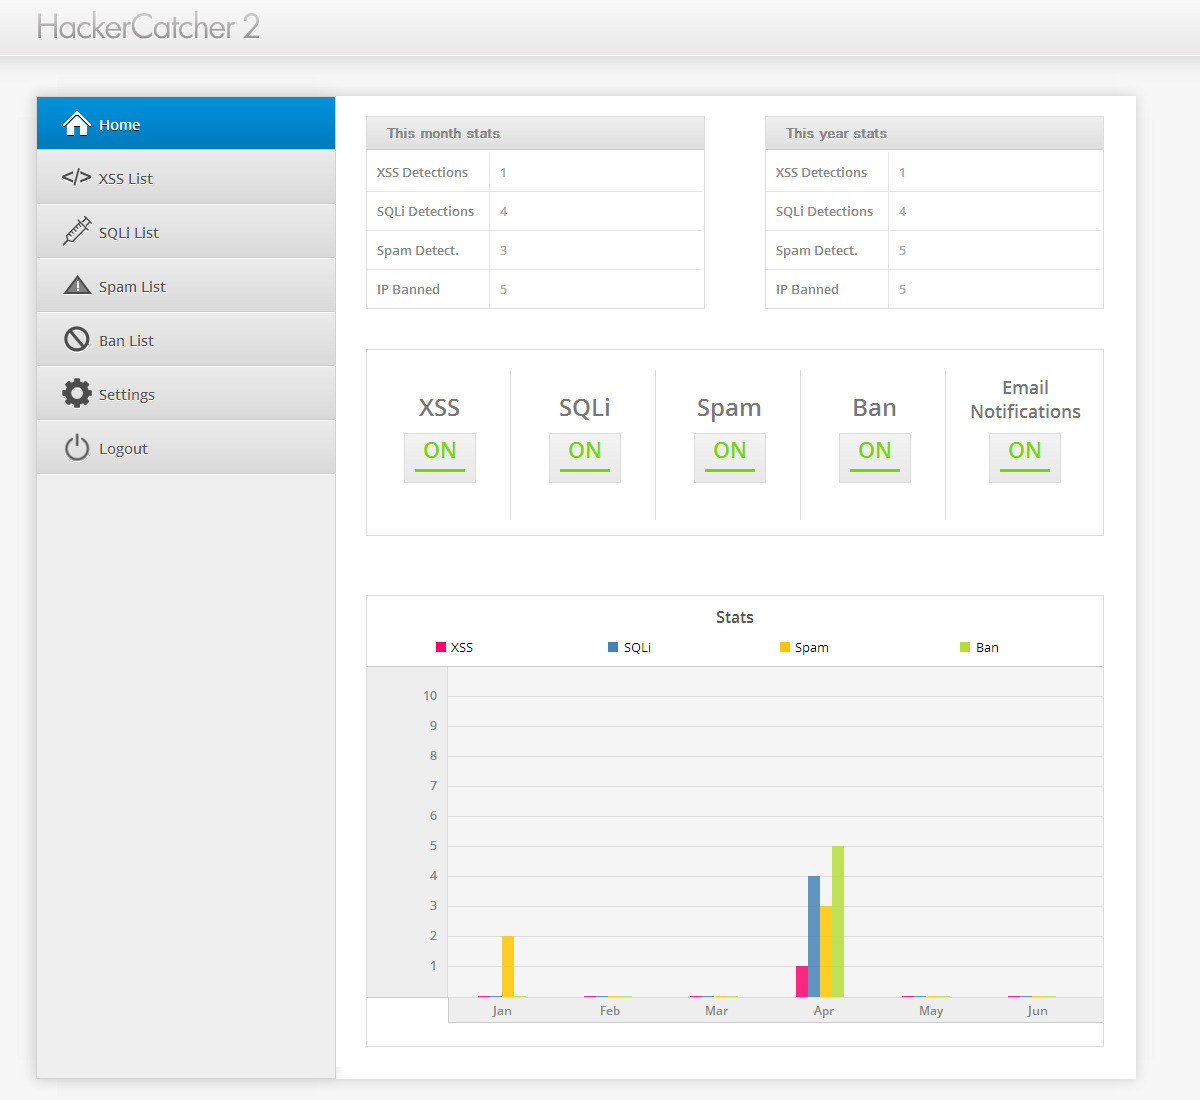Click the "10" y-axis label
1200x1100 pixels.
point(430,695)
